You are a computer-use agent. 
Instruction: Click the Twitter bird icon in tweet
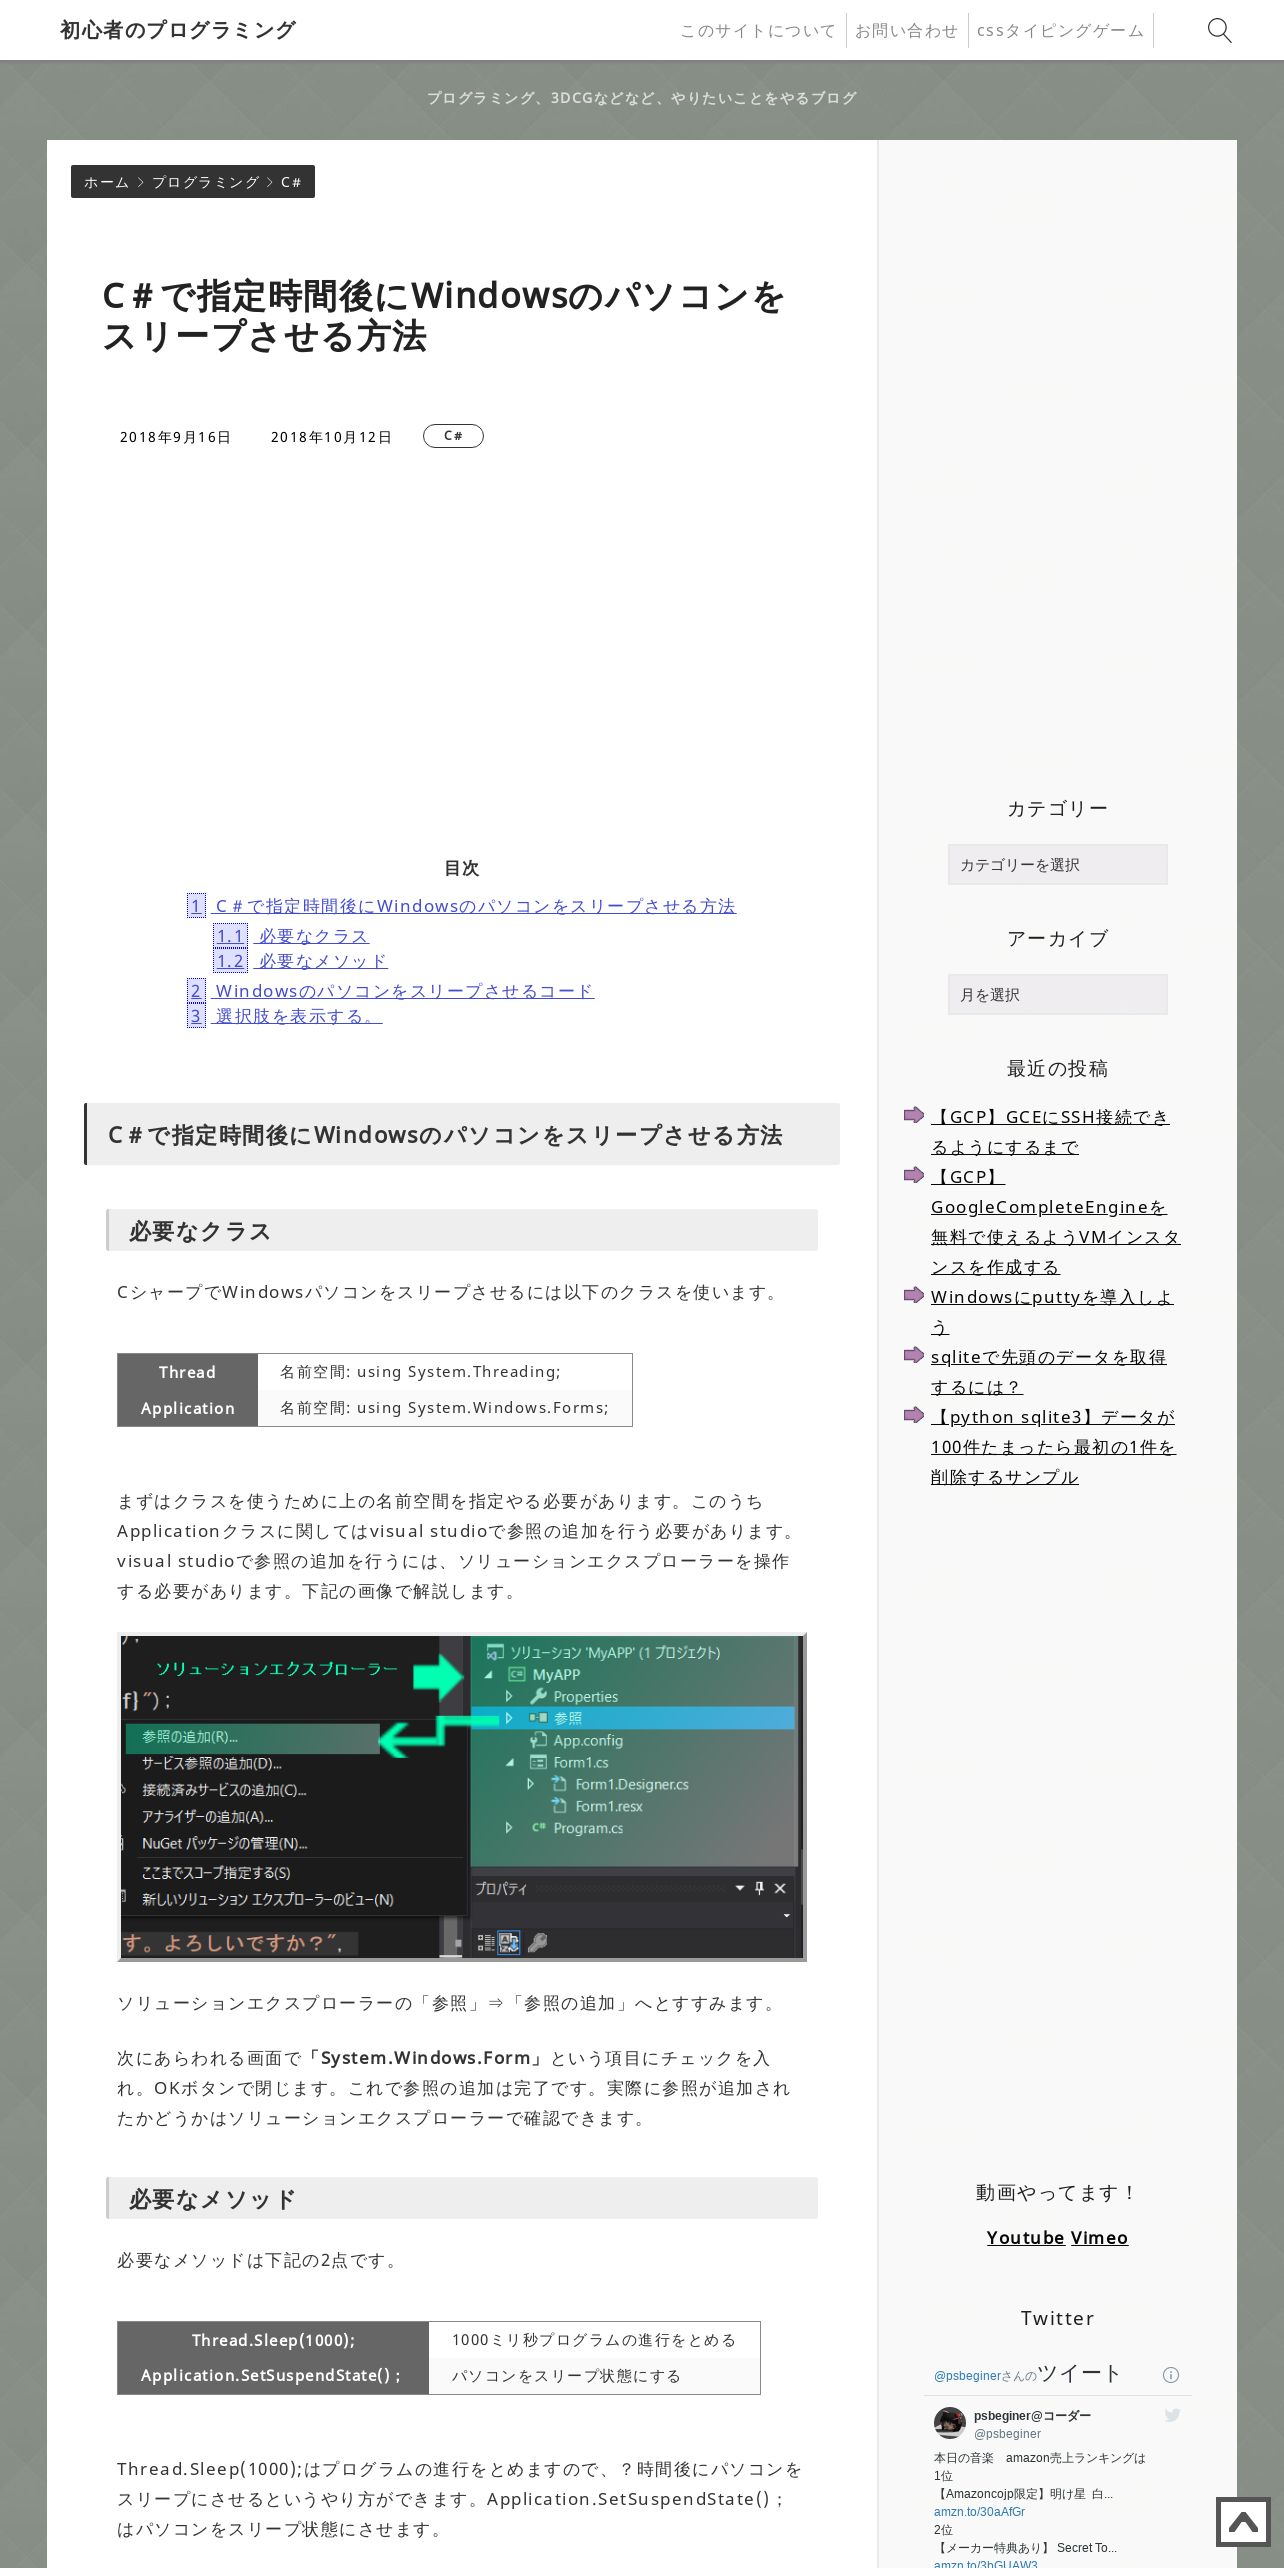tap(1172, 2415)
